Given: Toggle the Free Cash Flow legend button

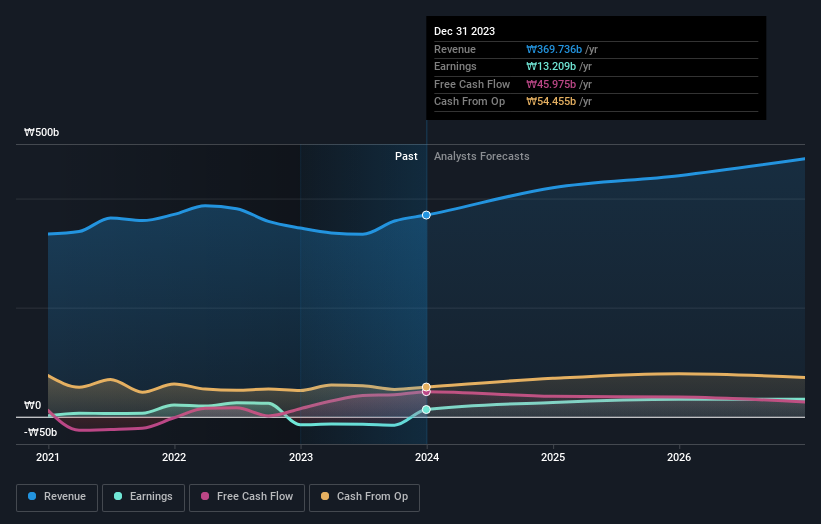Looking at the screenshot, I should click(x=247, y=497).
